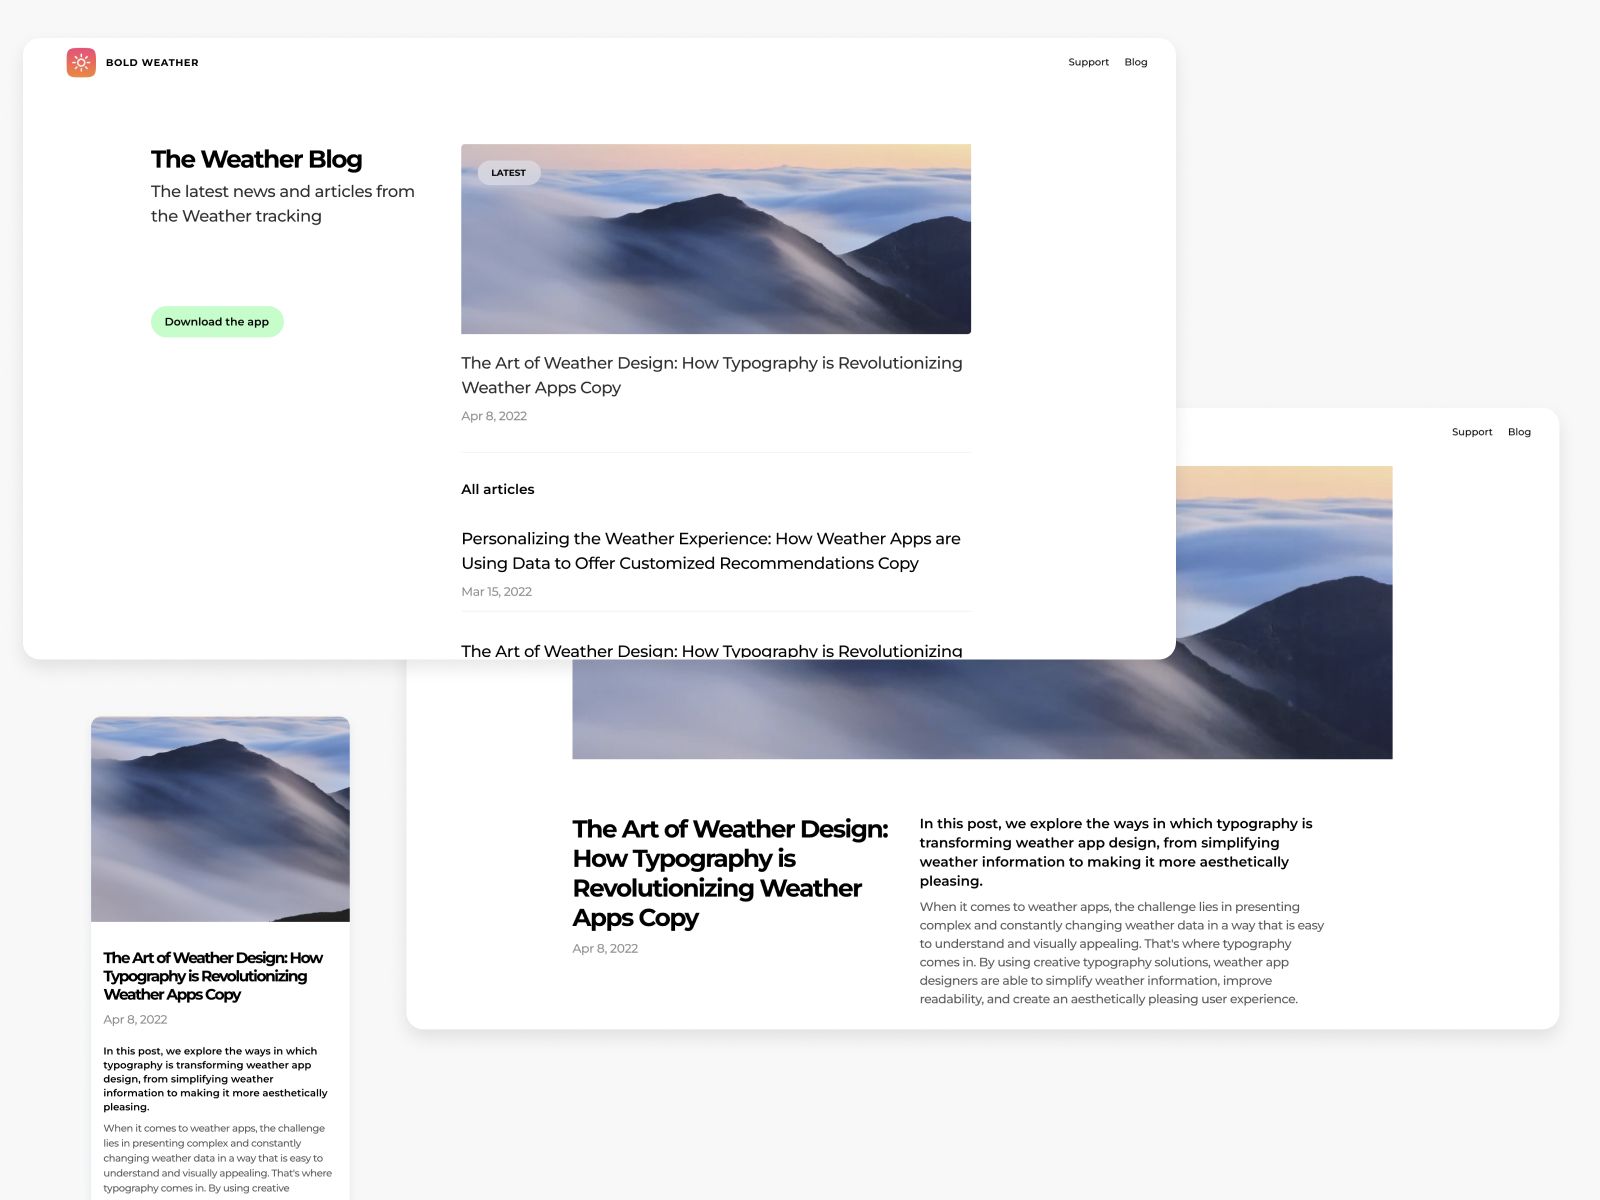
Task: Open the partially visible Art of Weather Design list item
Action: coord(712,650)
